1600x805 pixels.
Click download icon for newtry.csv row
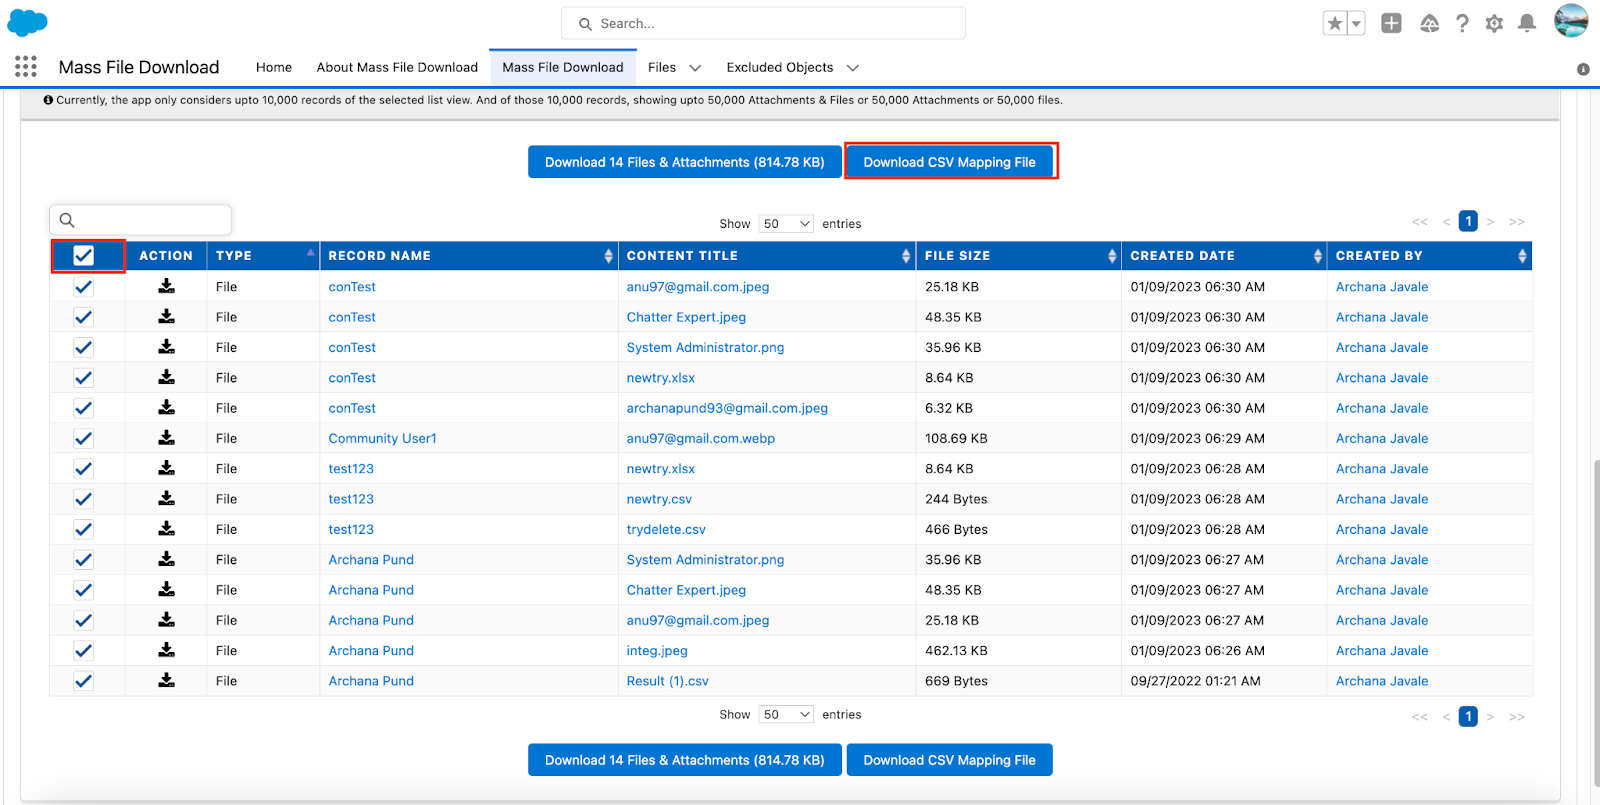click(x=166, y=498)
